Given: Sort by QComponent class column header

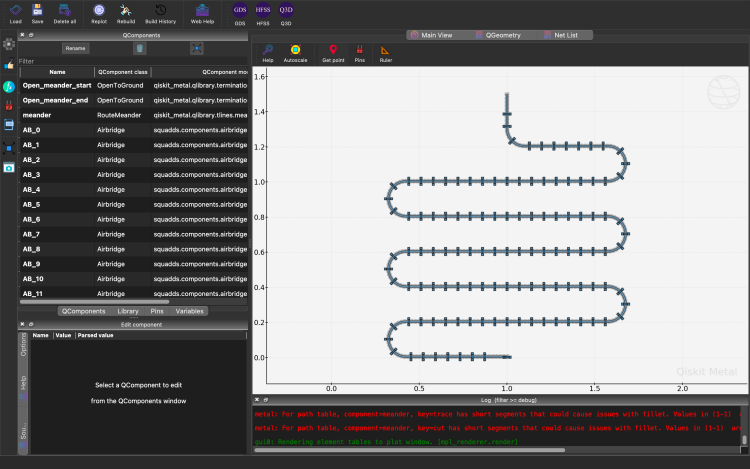Looking at the screenshot, I should 123,72.
